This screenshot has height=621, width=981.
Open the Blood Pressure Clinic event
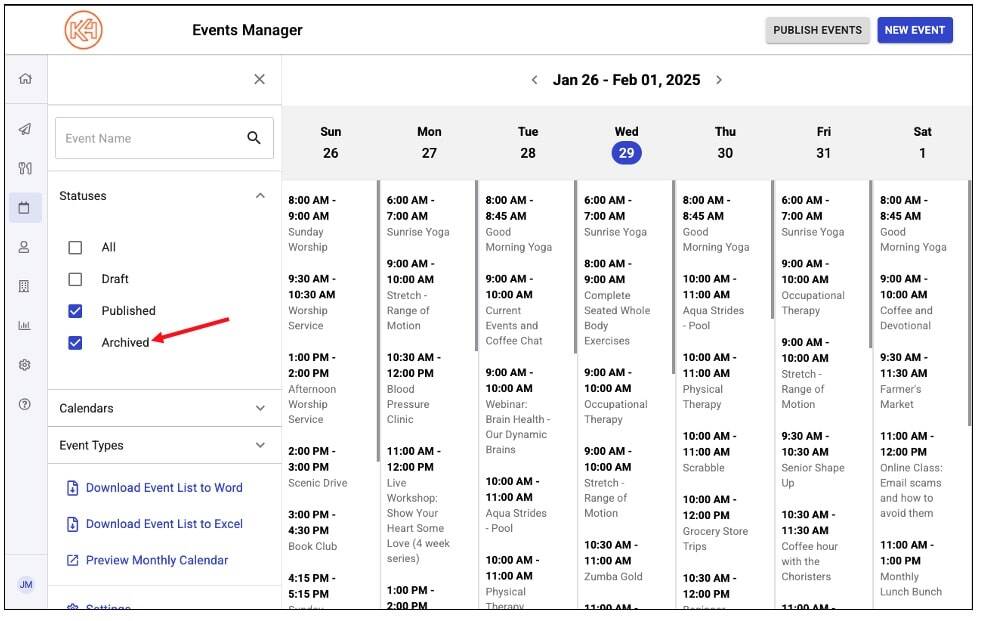[413, 388]
